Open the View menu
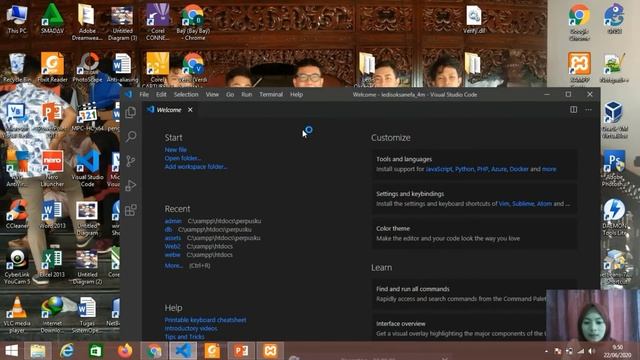The height and width of the screenshot is (360, 640). [x=212, y=94]
